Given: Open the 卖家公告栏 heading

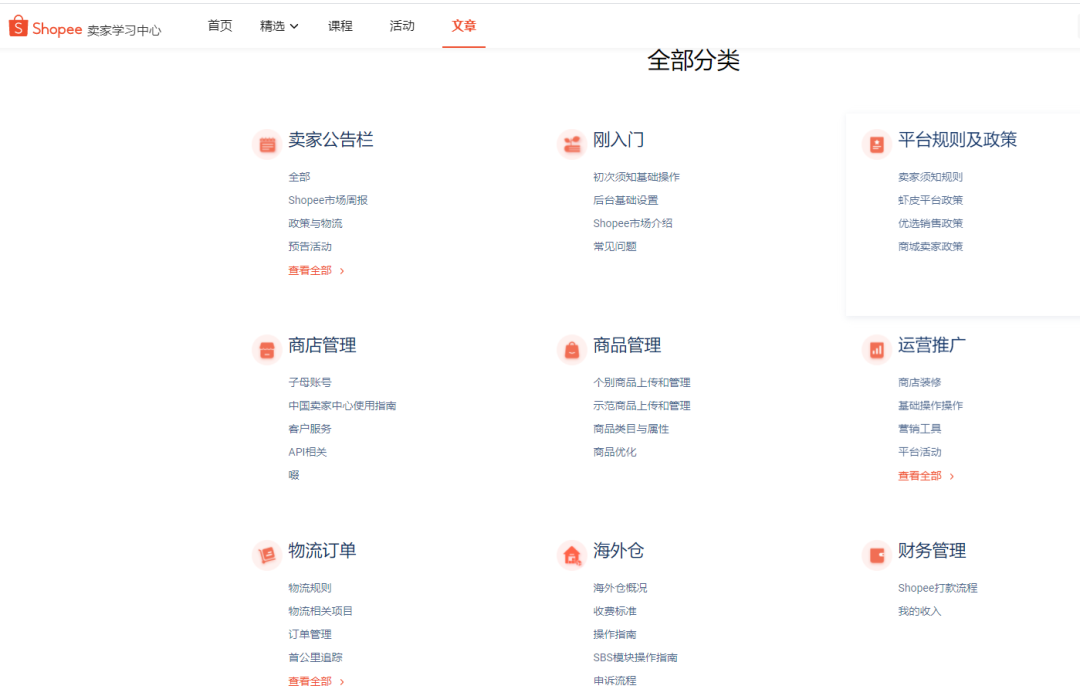Looking at the screenshot, I should 331,140.
